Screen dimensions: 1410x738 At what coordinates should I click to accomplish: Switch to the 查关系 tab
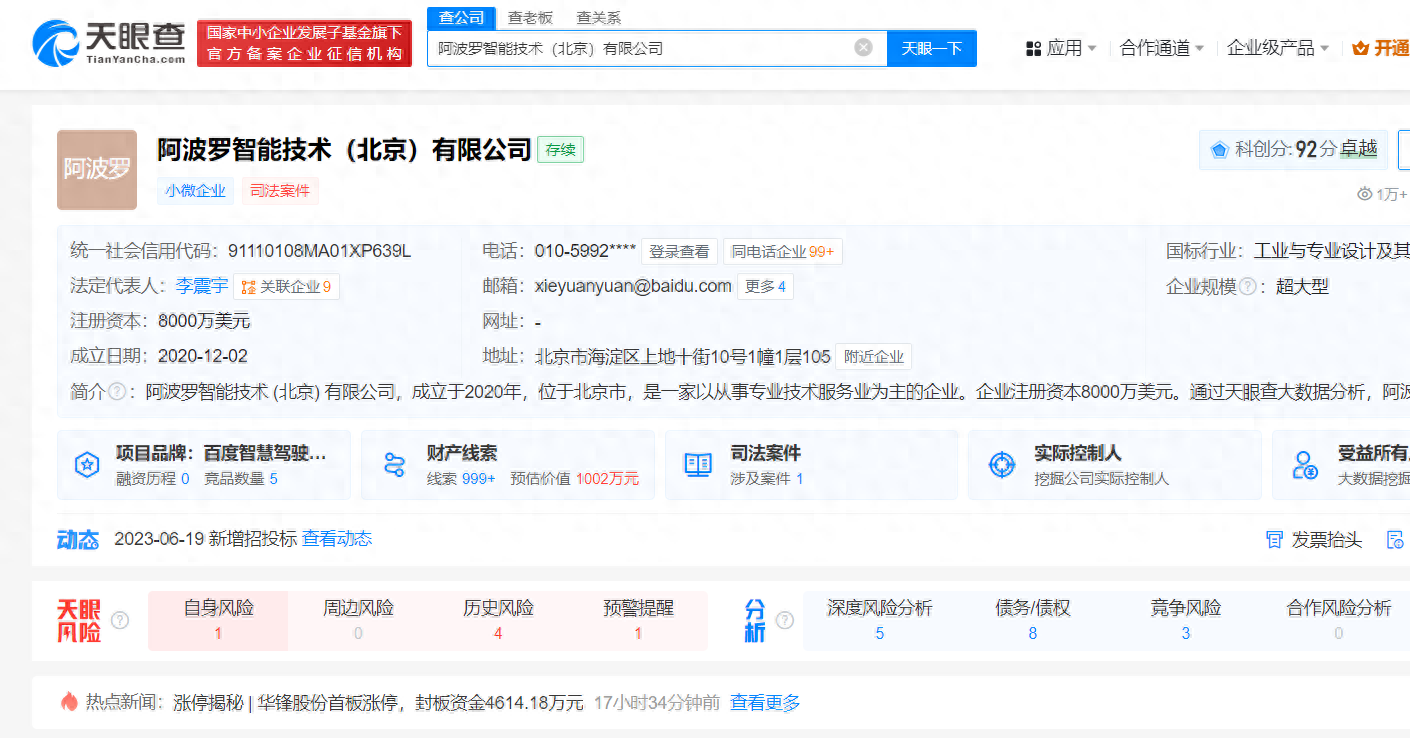pos(598,18)
